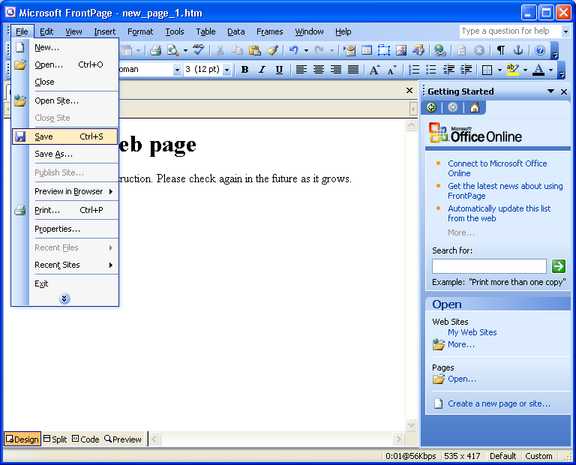576x465 pixels.
Task: Click green Start searching arrow button
Action: click(x=559, y=266)
